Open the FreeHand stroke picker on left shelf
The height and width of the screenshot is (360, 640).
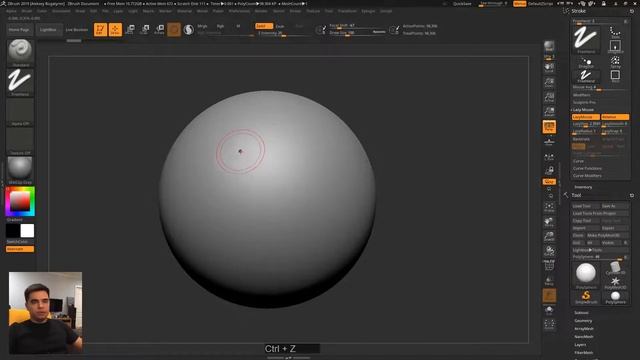[20, 82]
